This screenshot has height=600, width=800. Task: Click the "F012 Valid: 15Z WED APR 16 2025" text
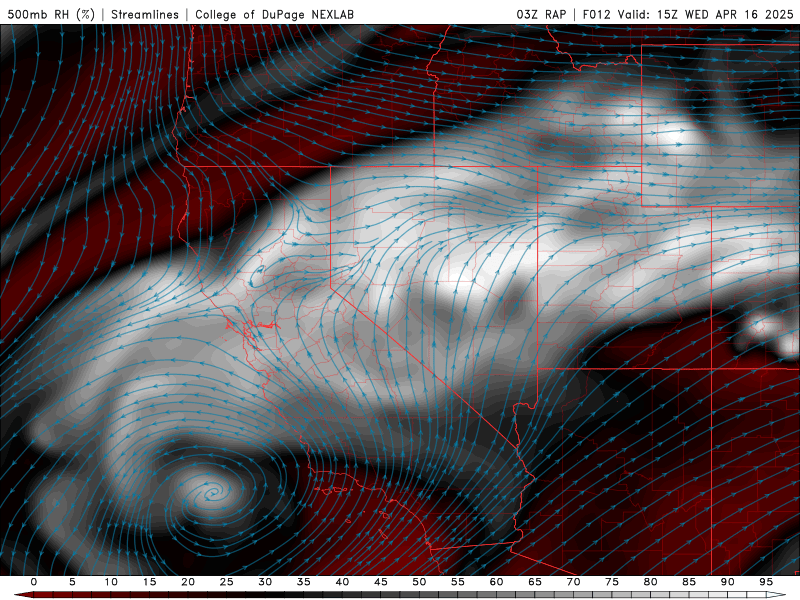click(688, 14)
